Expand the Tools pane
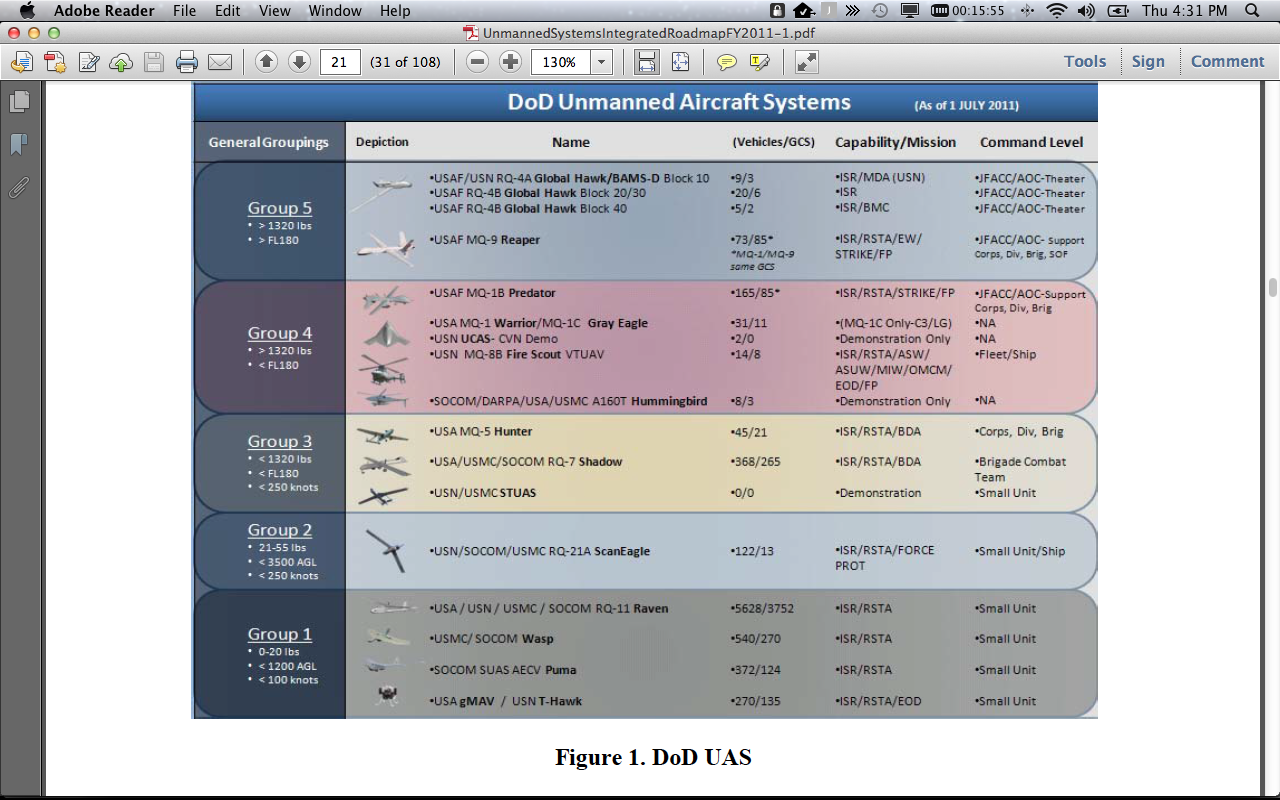The width and height of the screenshot is (1280, 800). 1084,61
